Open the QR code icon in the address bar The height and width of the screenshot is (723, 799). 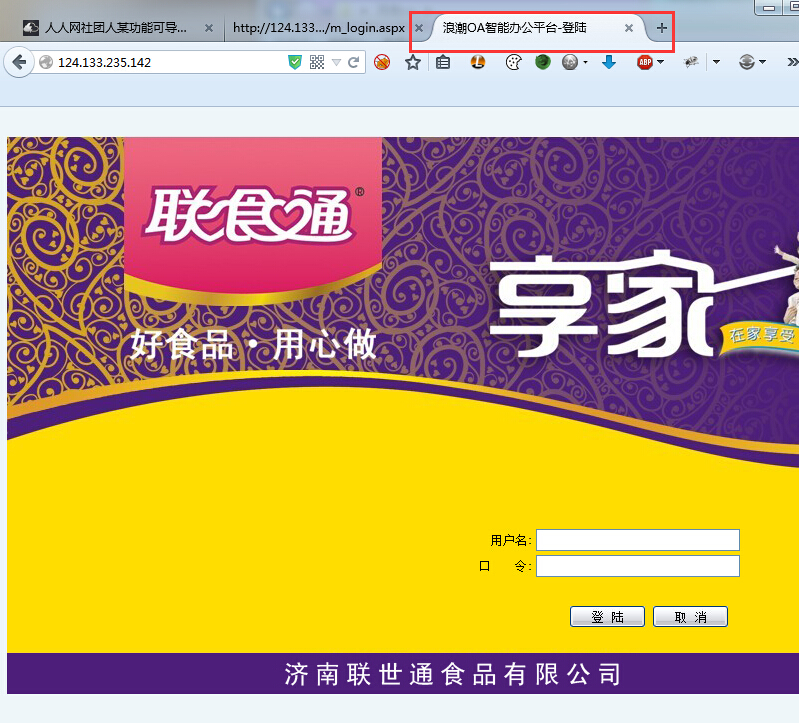point(317,62)
